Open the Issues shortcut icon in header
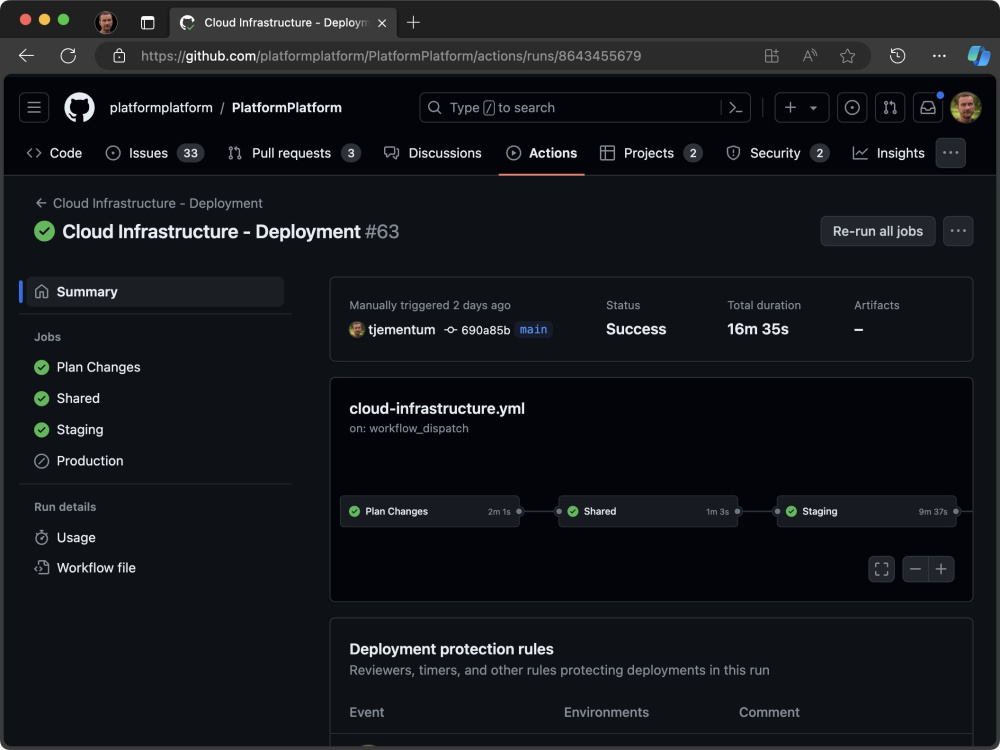Image resolution: width=1000 pixels, height=750 pixels. coord(851,107)
